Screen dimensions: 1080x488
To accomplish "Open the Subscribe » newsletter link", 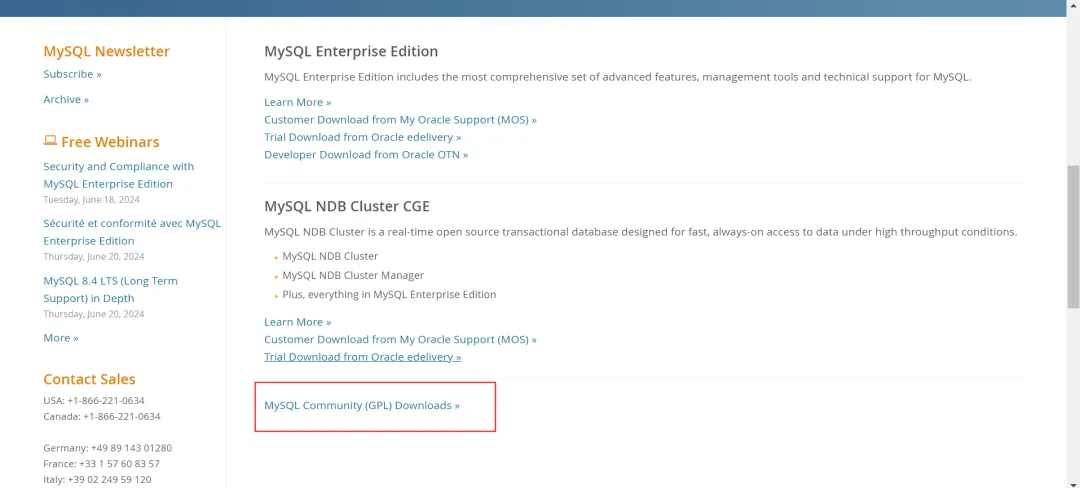I will (x=72, y=74).
